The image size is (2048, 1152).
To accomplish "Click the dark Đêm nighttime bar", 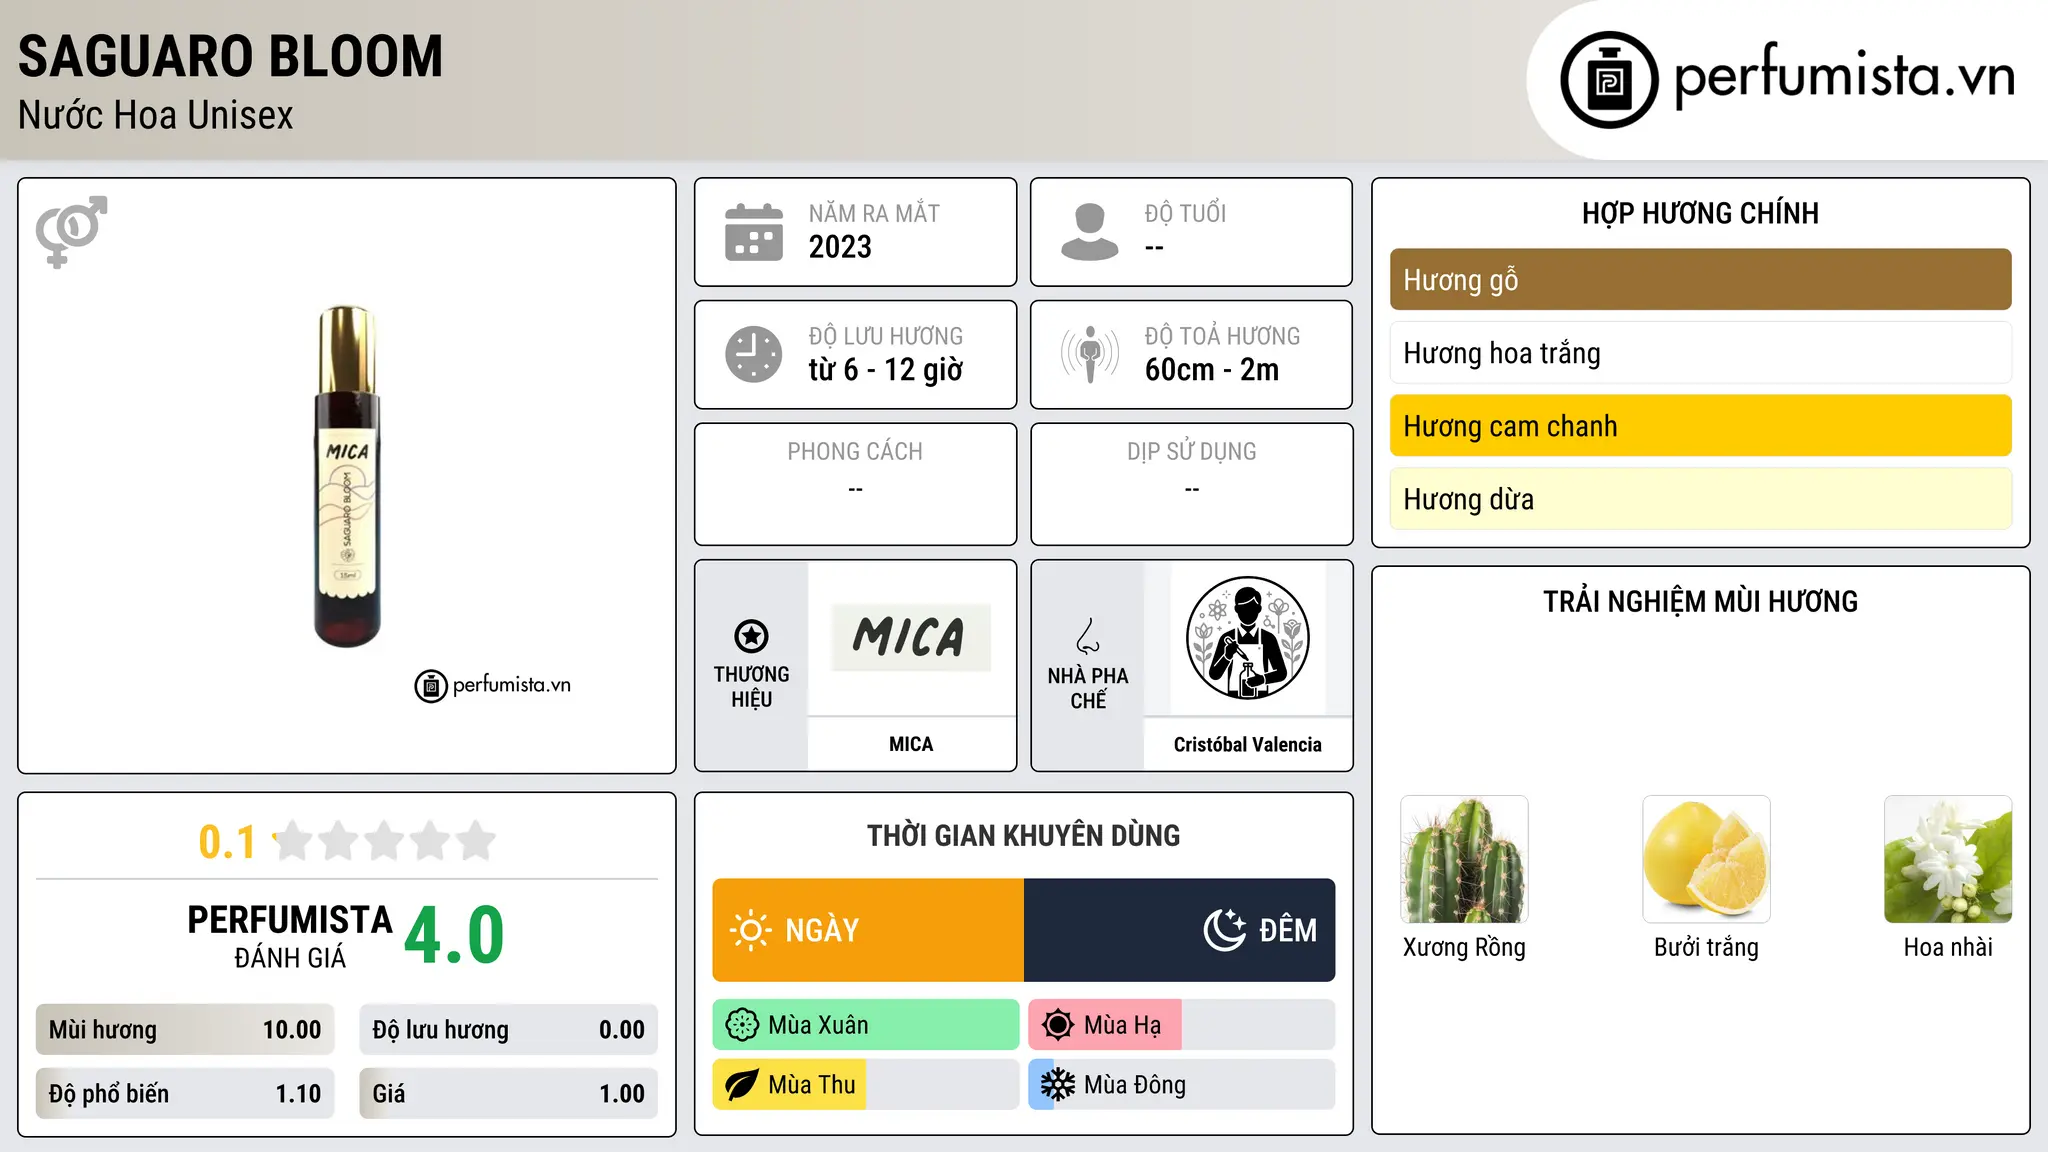I will 1180,930.
